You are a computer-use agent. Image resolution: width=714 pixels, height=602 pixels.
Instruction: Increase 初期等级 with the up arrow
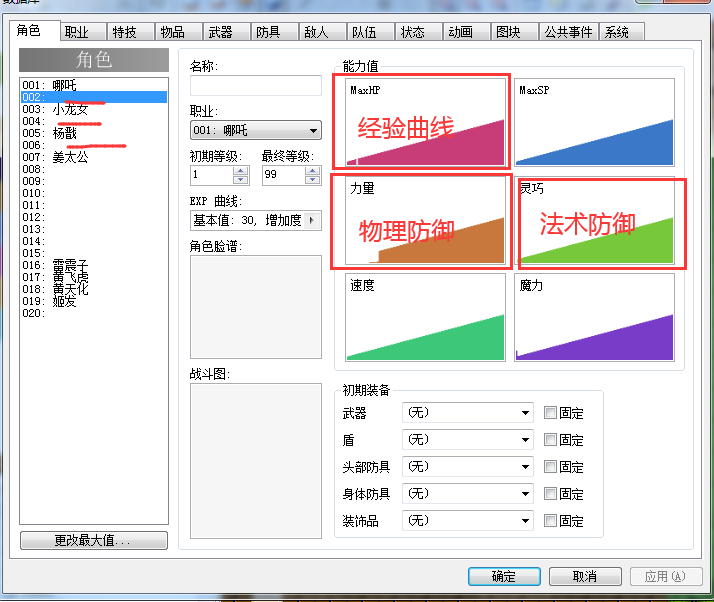(x=240, y=171)
